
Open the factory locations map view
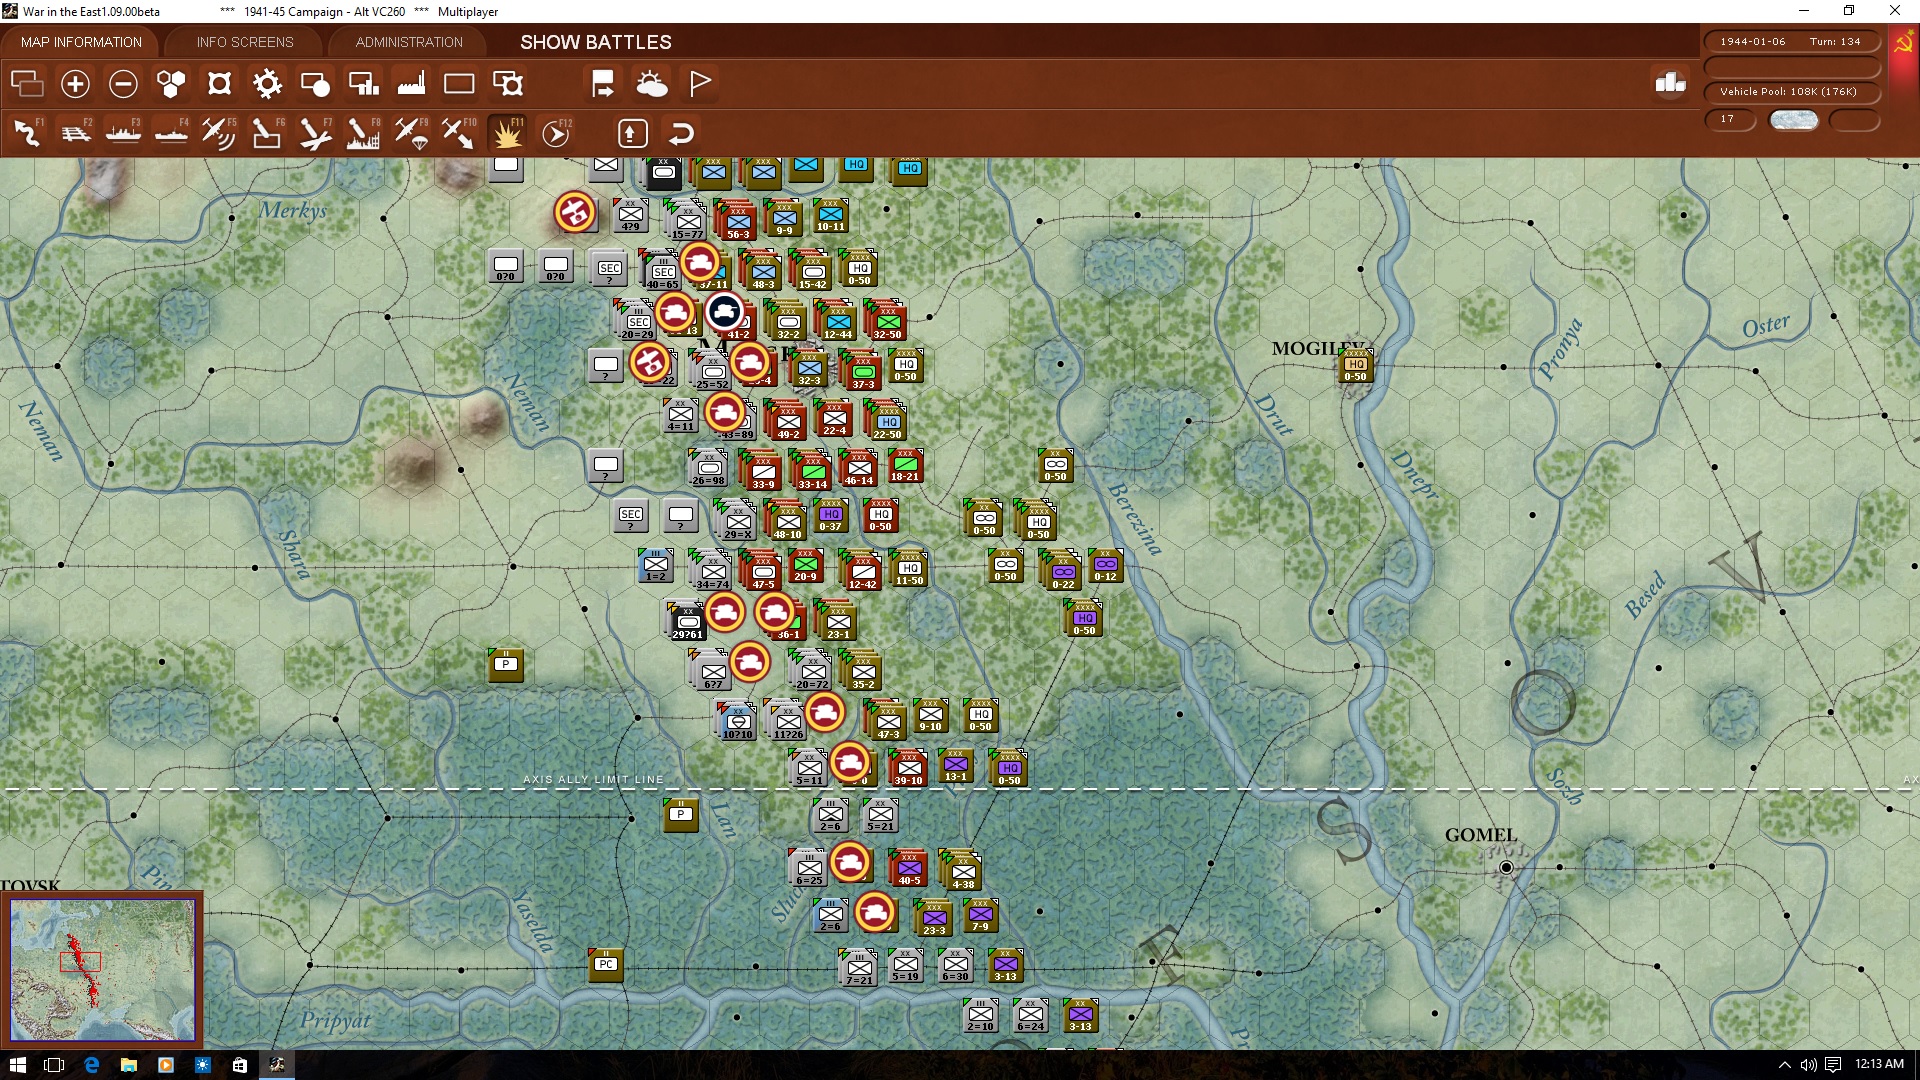tap(410, 84)
